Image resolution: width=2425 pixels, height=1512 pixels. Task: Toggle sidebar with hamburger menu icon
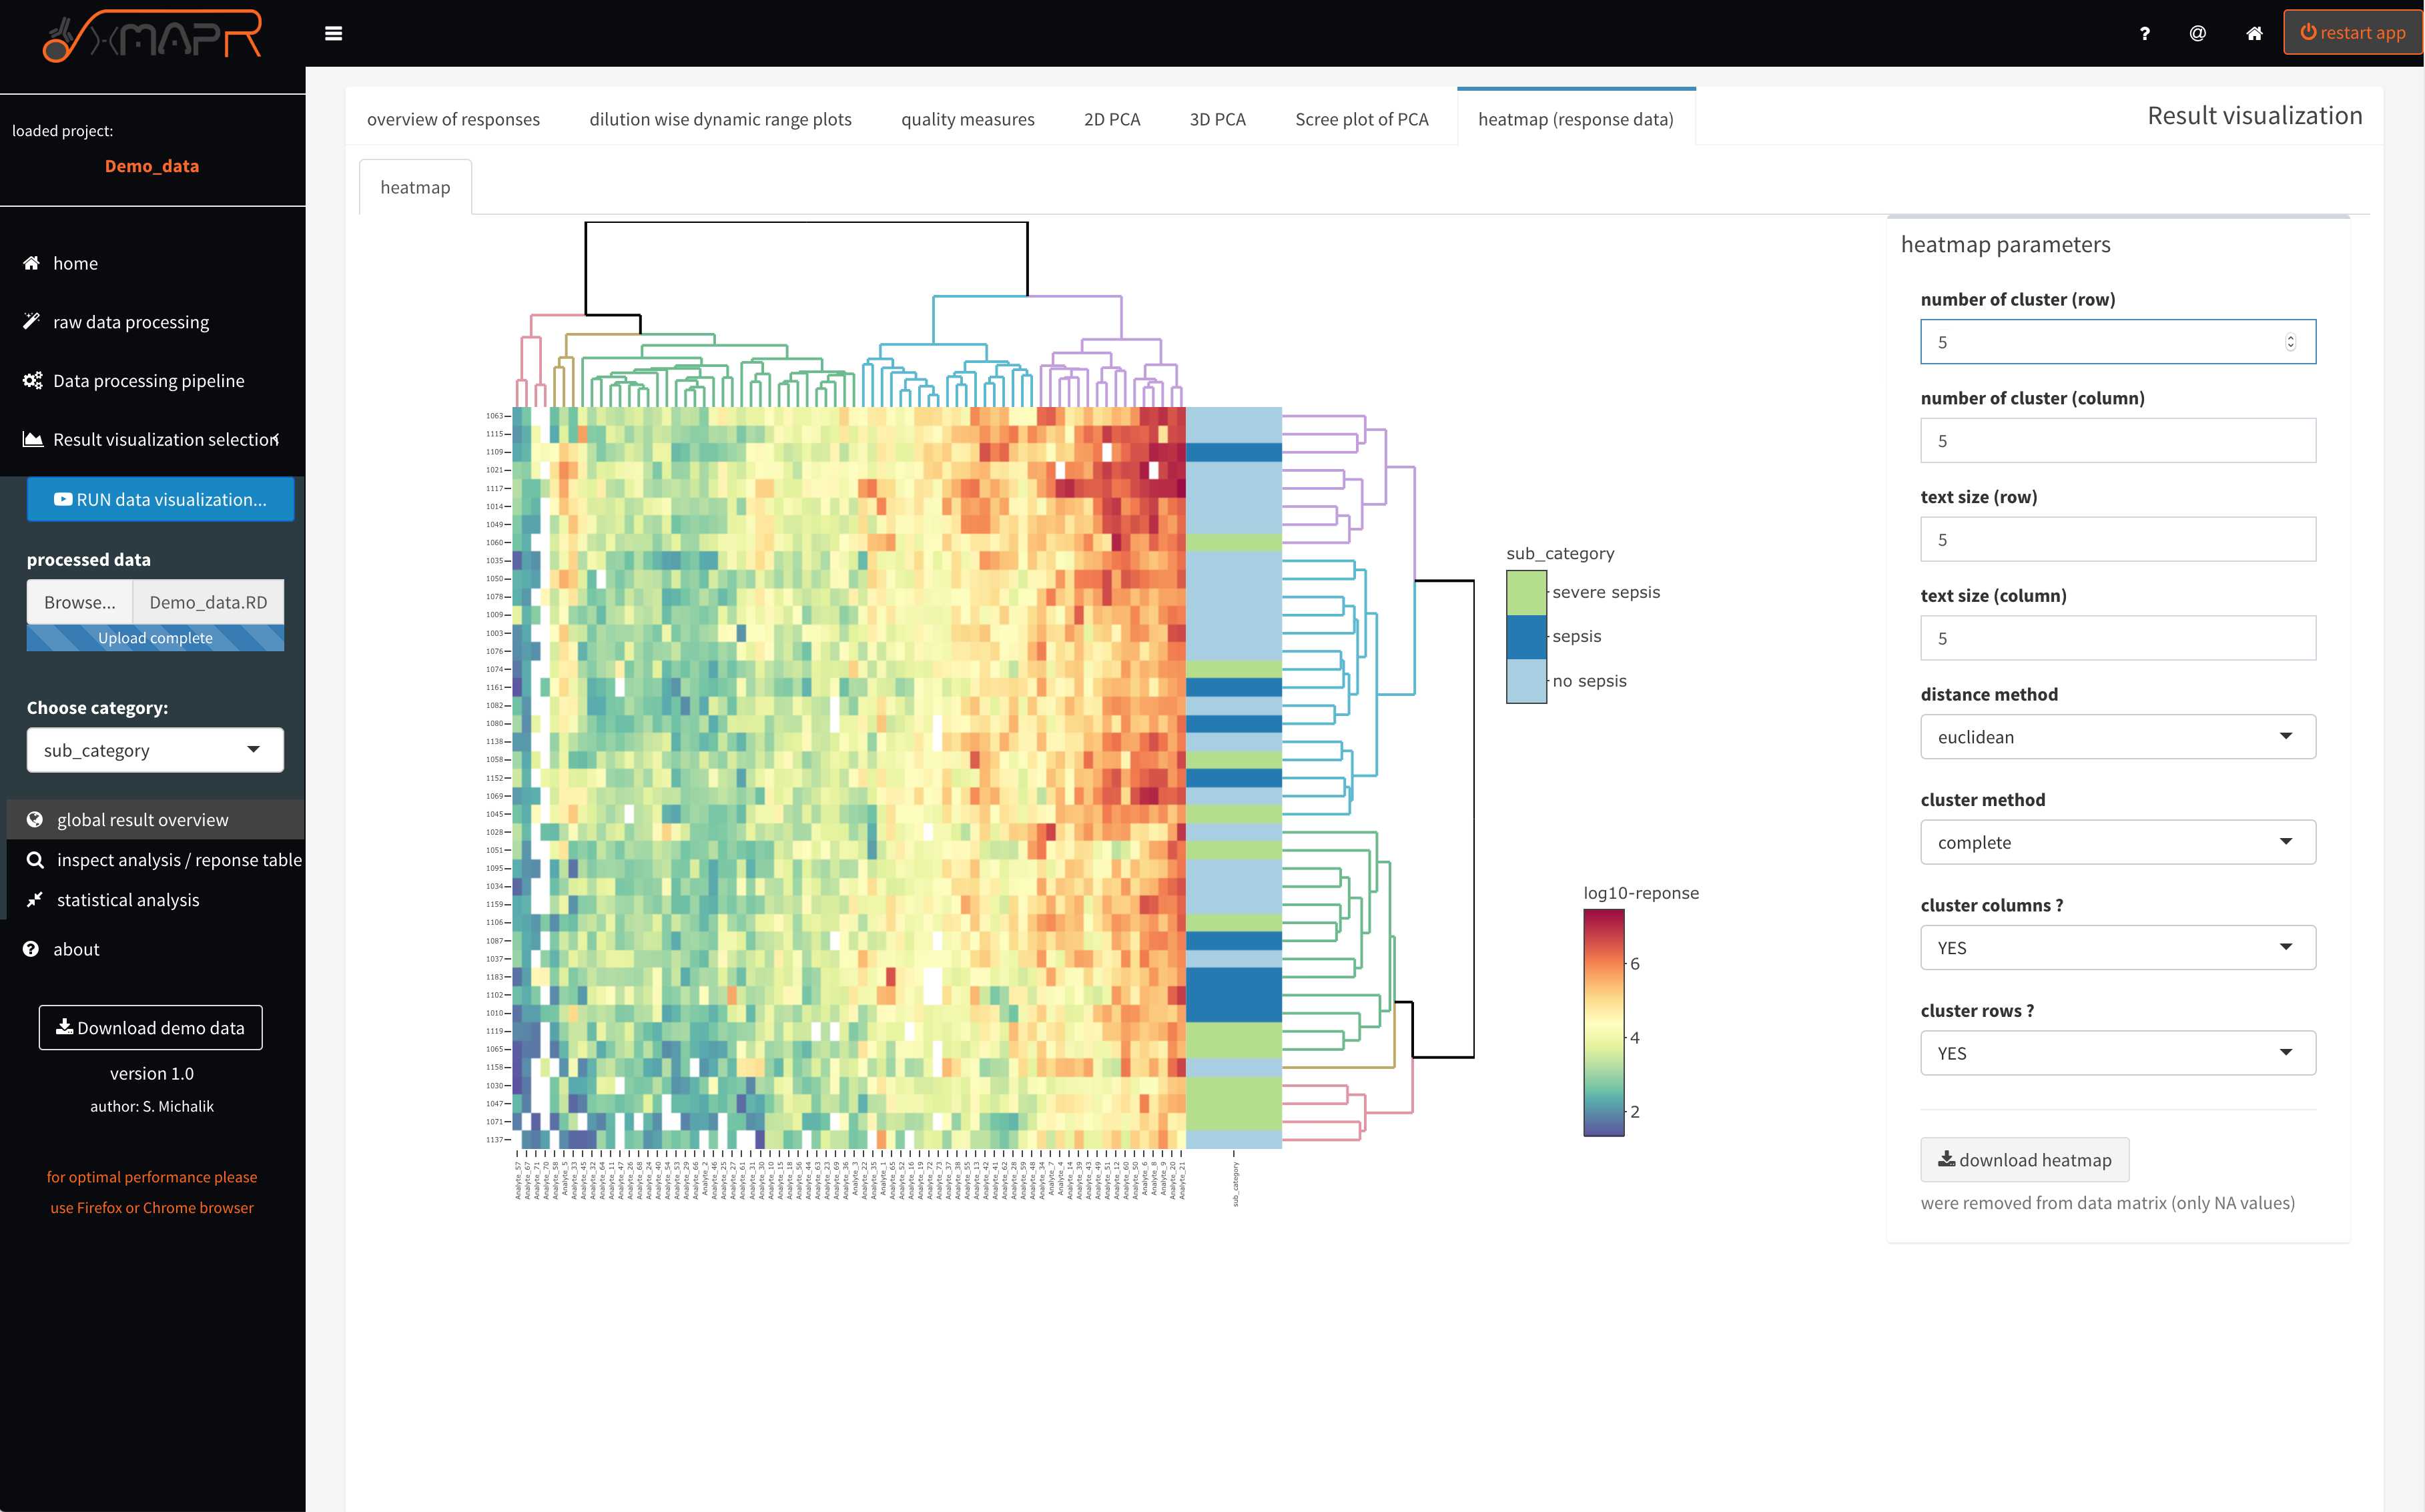pyautogui.click(x=334, y=33)
